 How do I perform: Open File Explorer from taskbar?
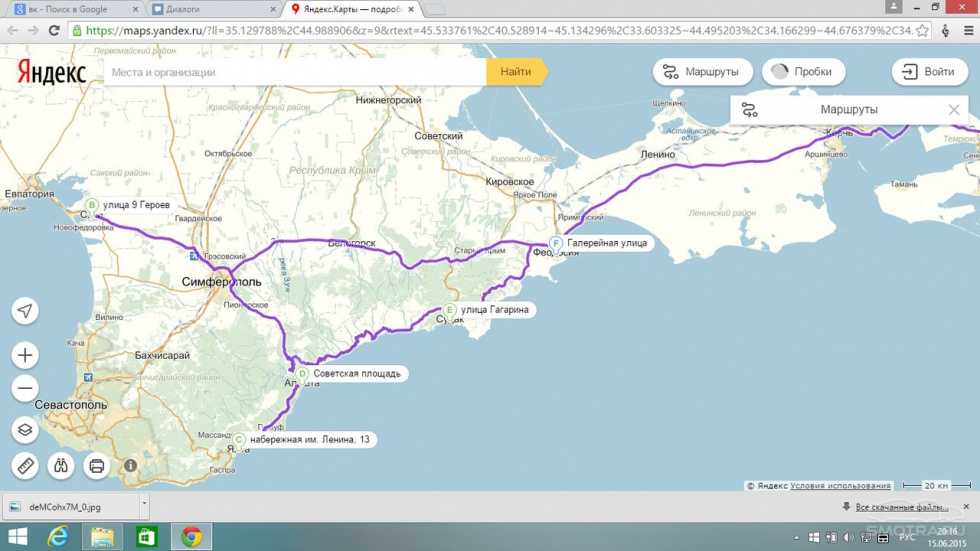[102, 537]
